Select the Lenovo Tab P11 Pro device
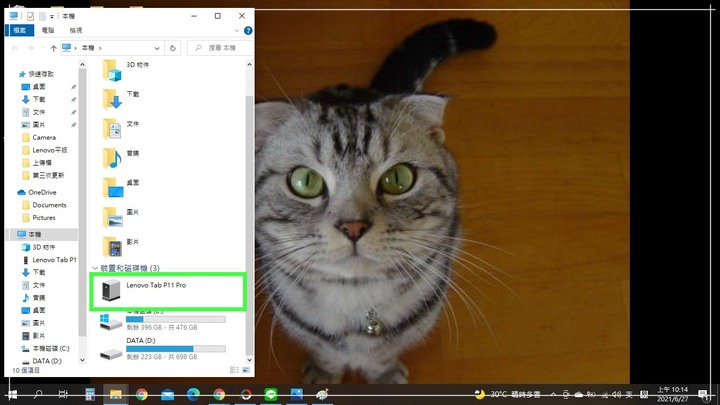 click(168, 291)
